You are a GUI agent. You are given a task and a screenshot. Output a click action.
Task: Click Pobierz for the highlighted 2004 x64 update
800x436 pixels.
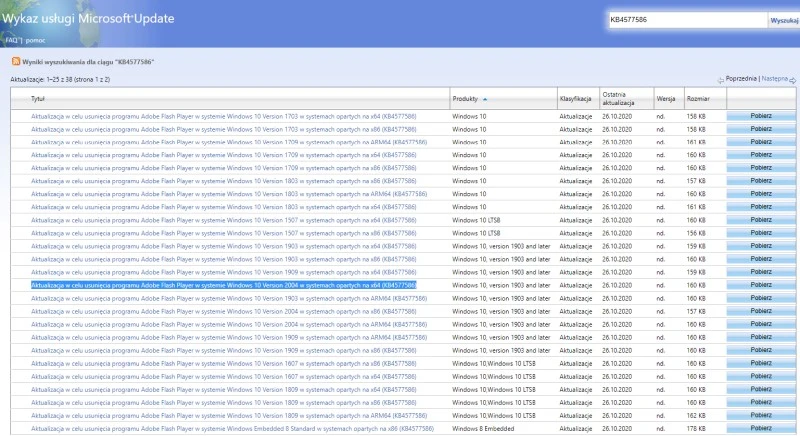click(760, 285)
